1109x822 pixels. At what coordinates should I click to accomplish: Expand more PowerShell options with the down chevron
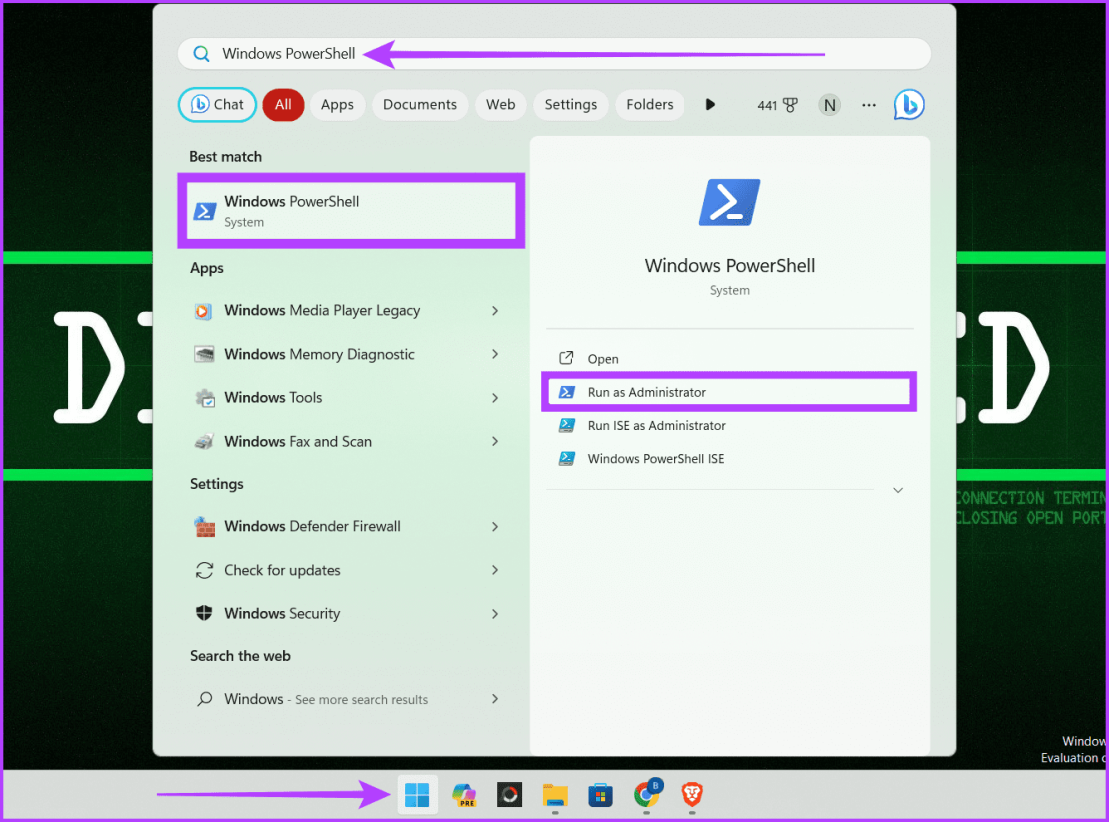point(897,490)
